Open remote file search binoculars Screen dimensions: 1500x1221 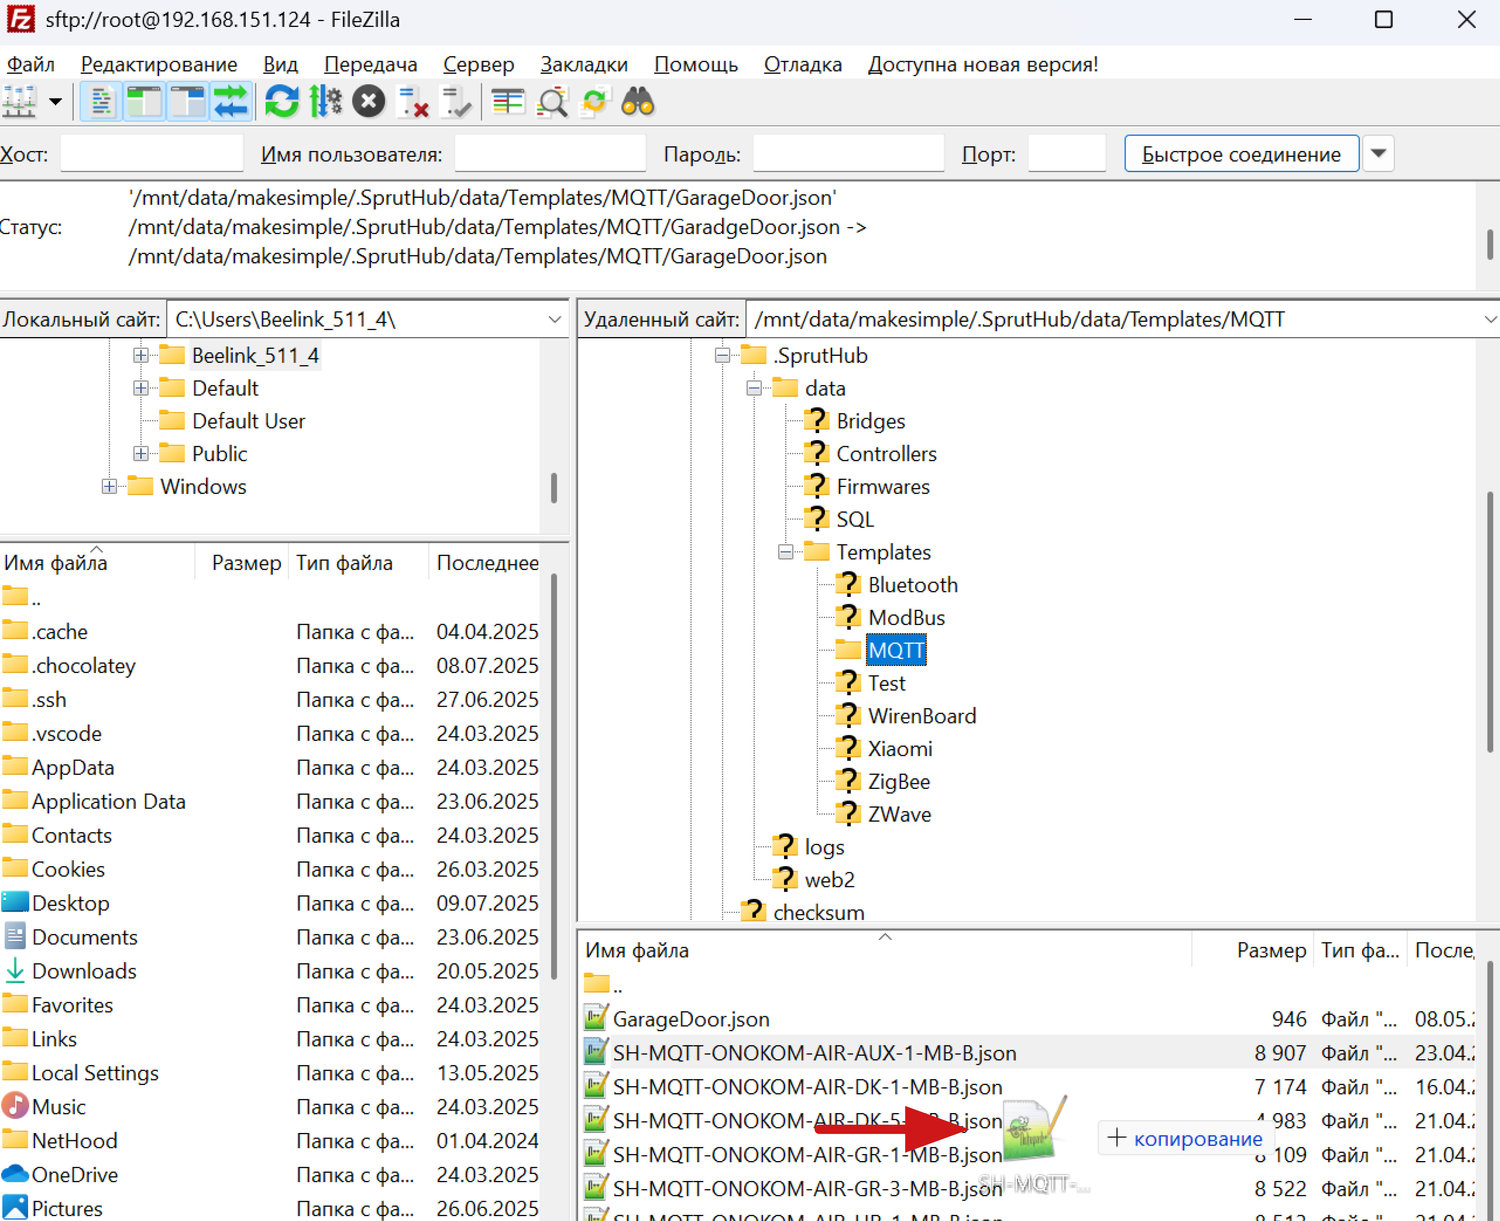(x=638, y=102)
